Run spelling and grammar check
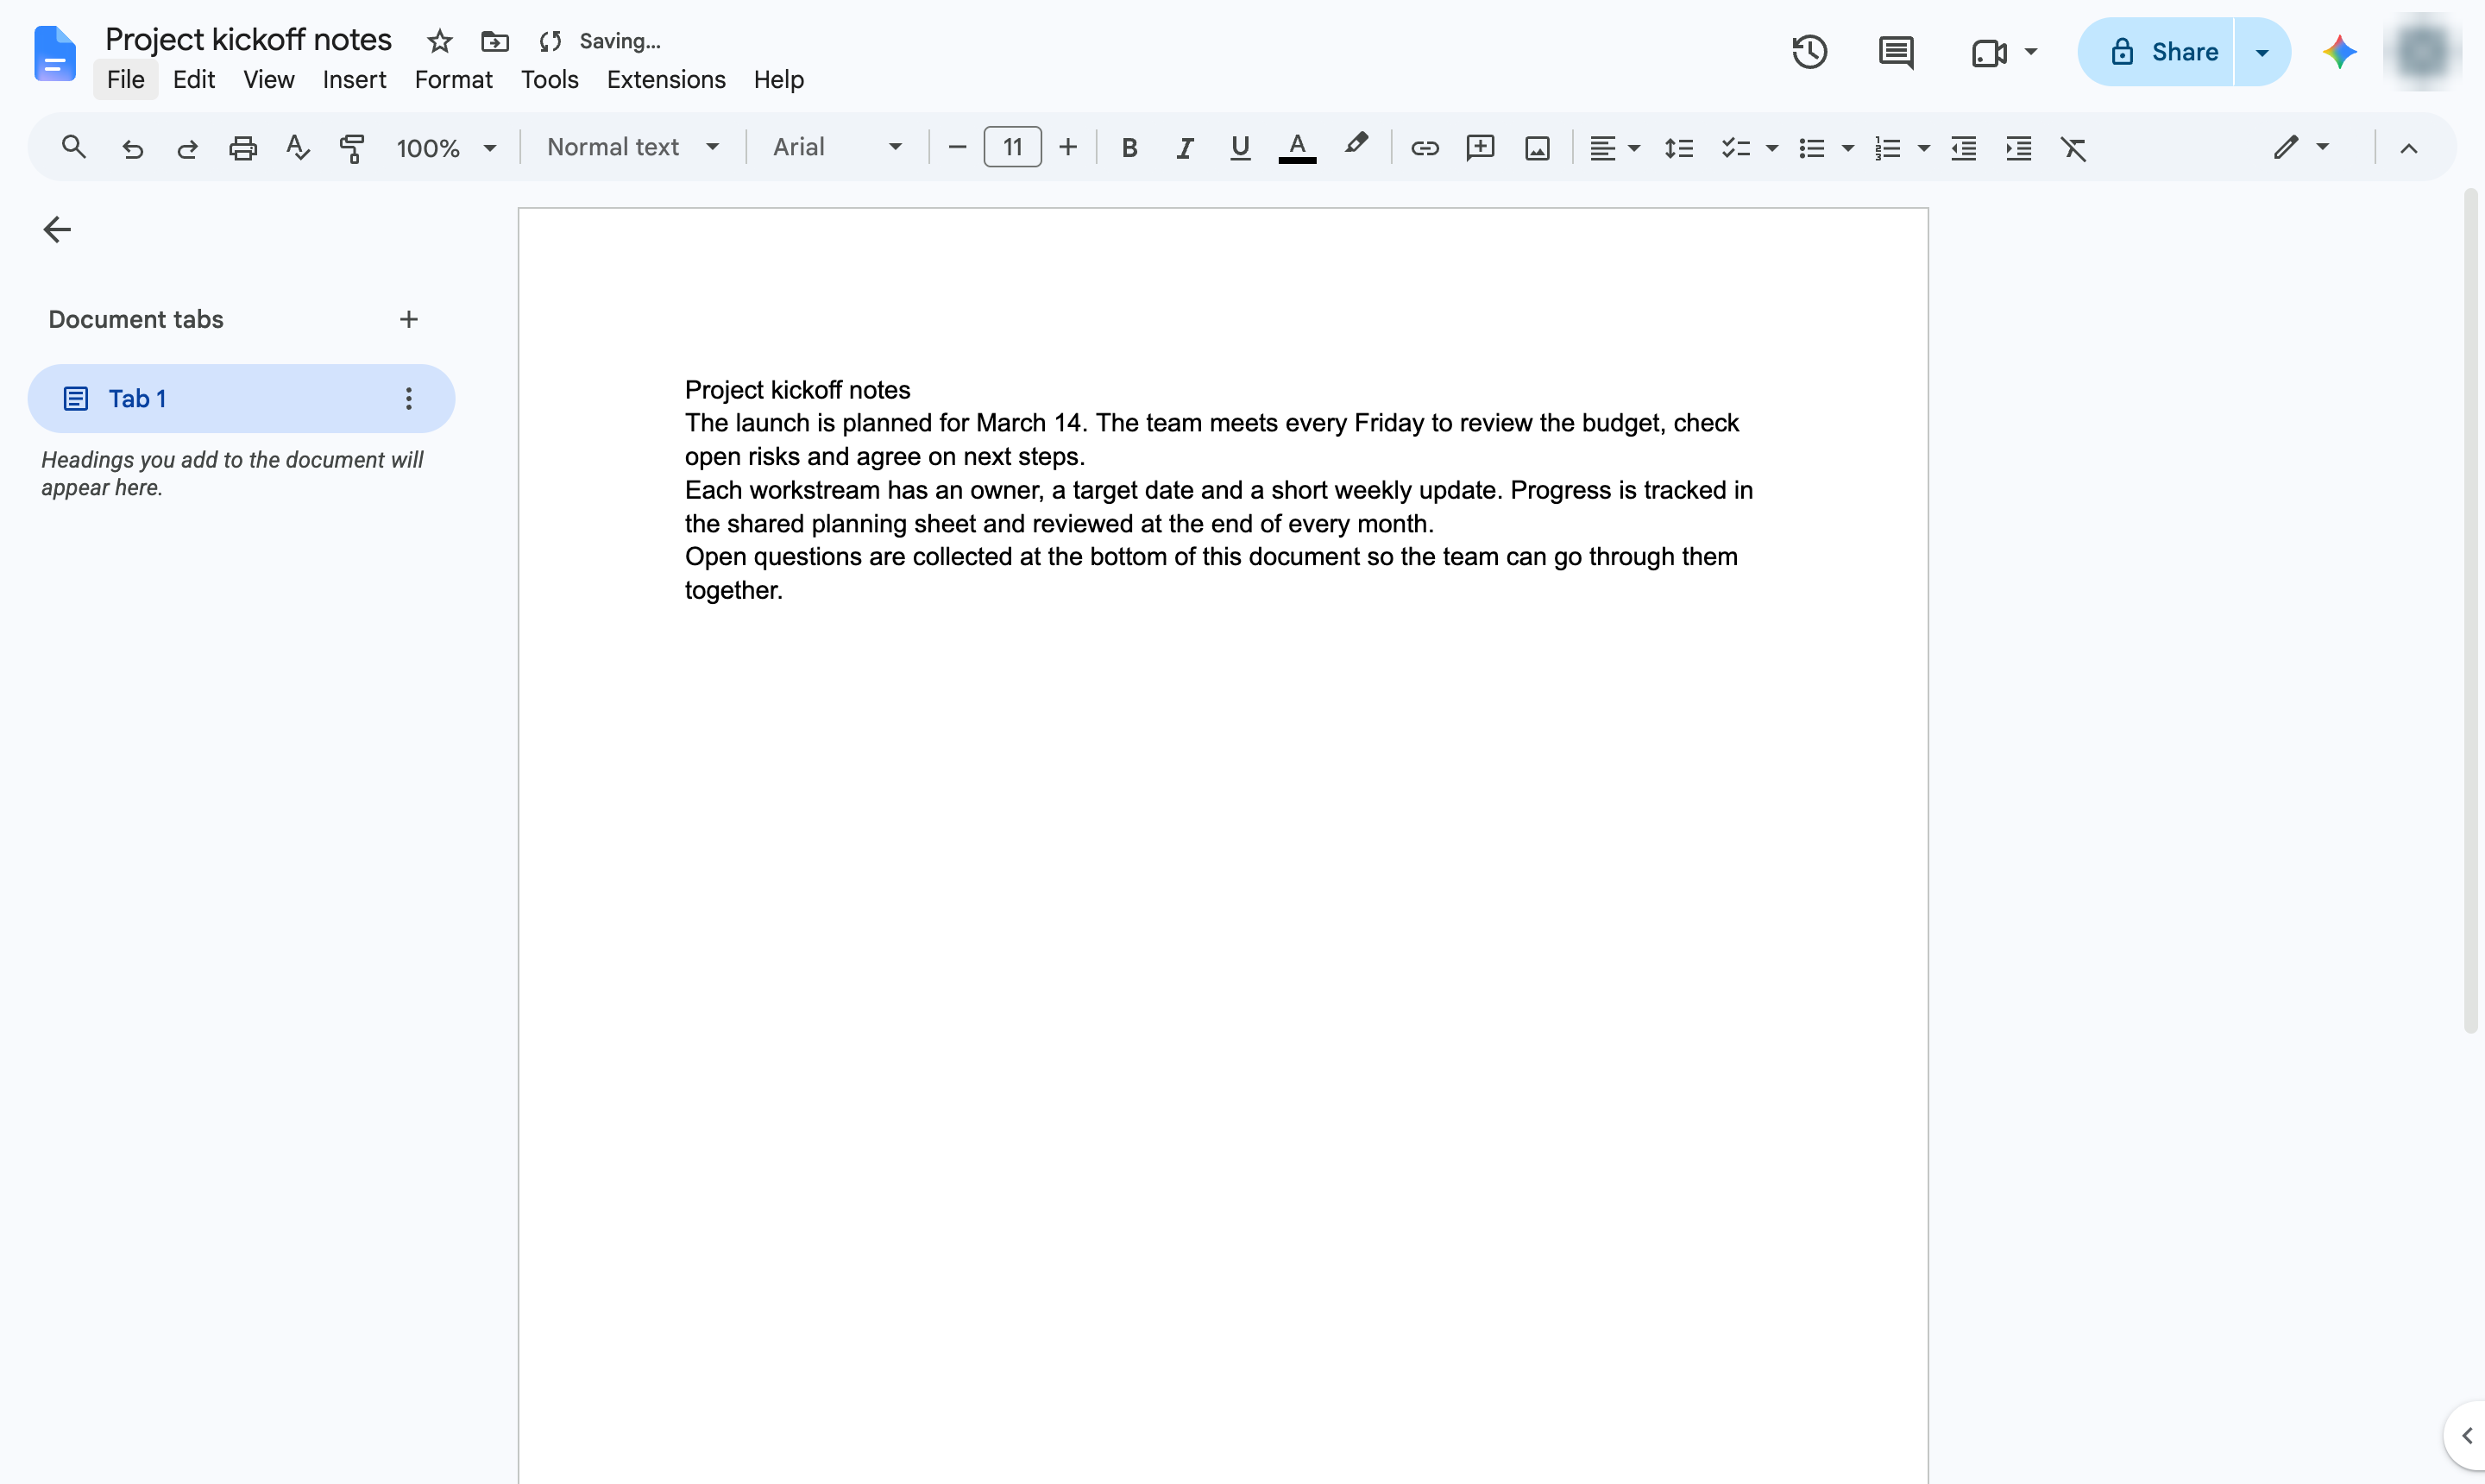The image size is (2485, 1484). pos(297,148)
